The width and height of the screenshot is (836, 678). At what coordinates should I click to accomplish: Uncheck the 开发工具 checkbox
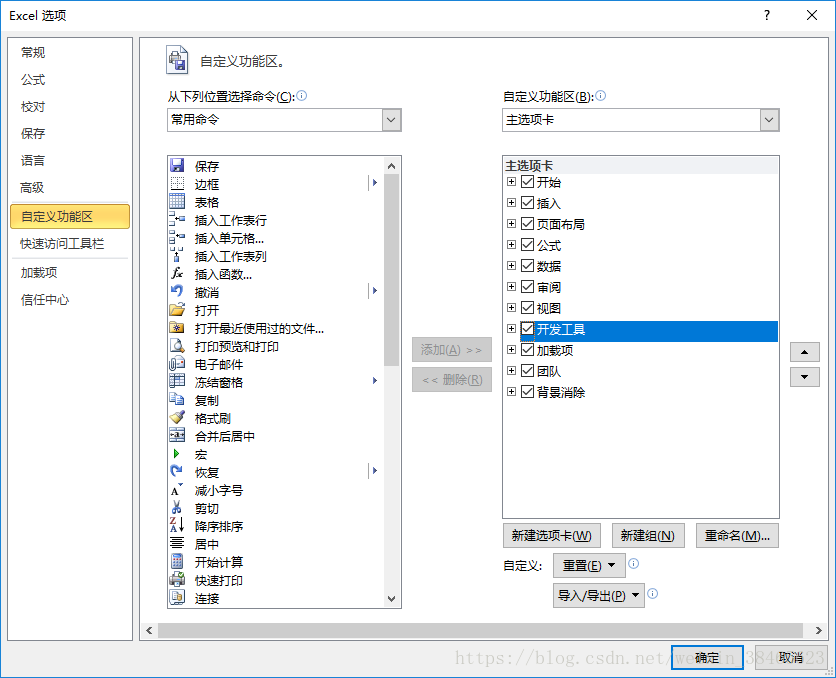[x=527, y=329]
